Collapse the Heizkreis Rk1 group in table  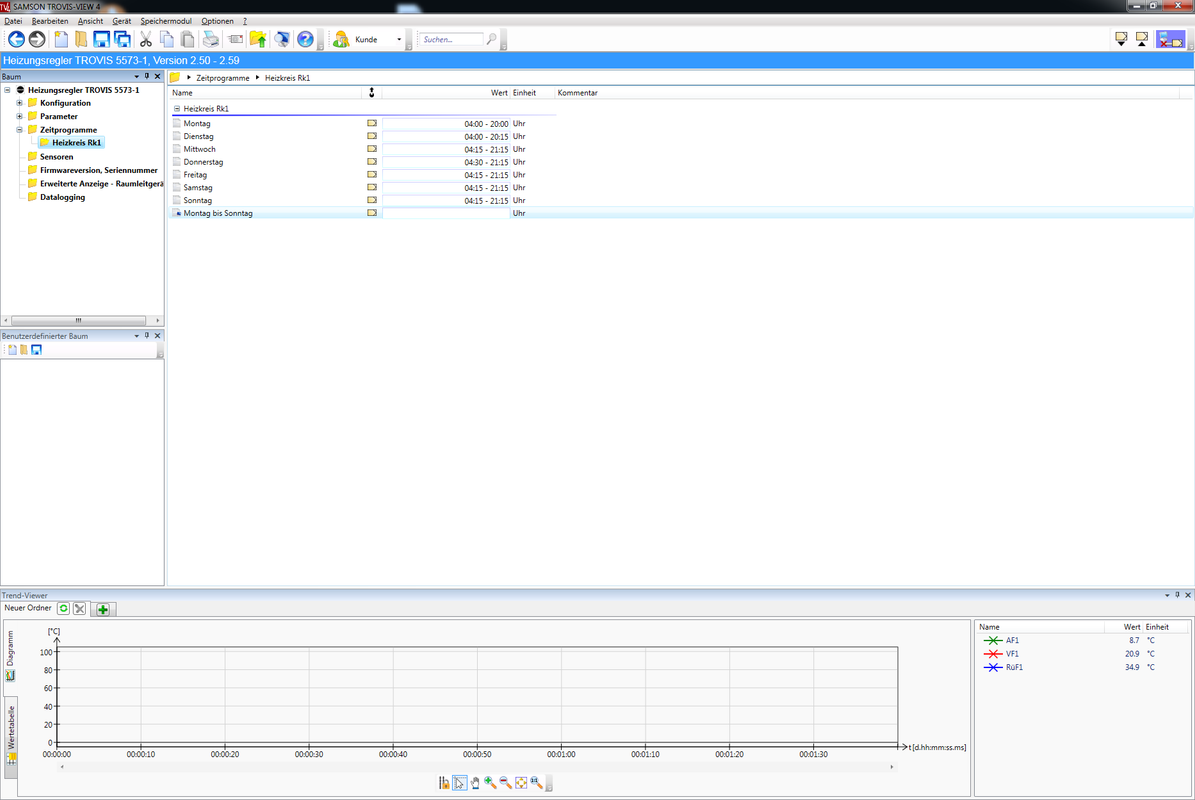click(x=177, y=108)
